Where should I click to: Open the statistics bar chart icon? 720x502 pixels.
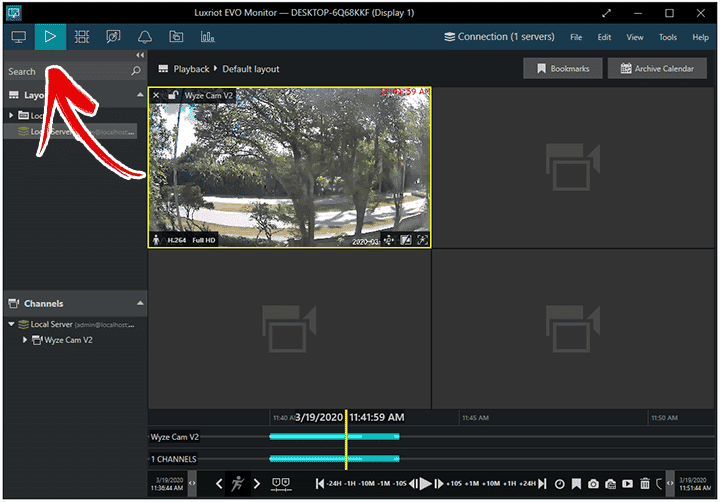208,37
